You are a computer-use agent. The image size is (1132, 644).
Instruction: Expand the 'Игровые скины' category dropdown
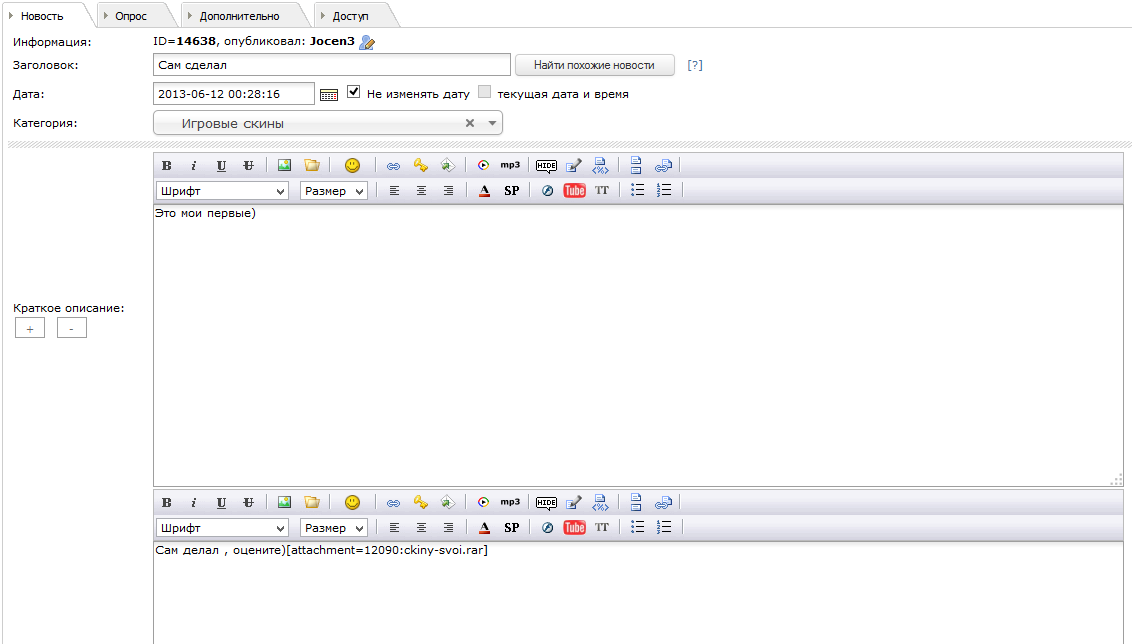(x=492, y=123)
